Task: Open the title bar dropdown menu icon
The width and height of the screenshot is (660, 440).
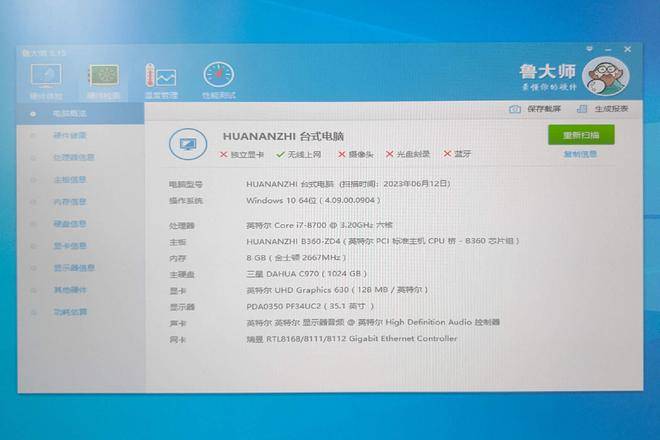Action: 589,49
